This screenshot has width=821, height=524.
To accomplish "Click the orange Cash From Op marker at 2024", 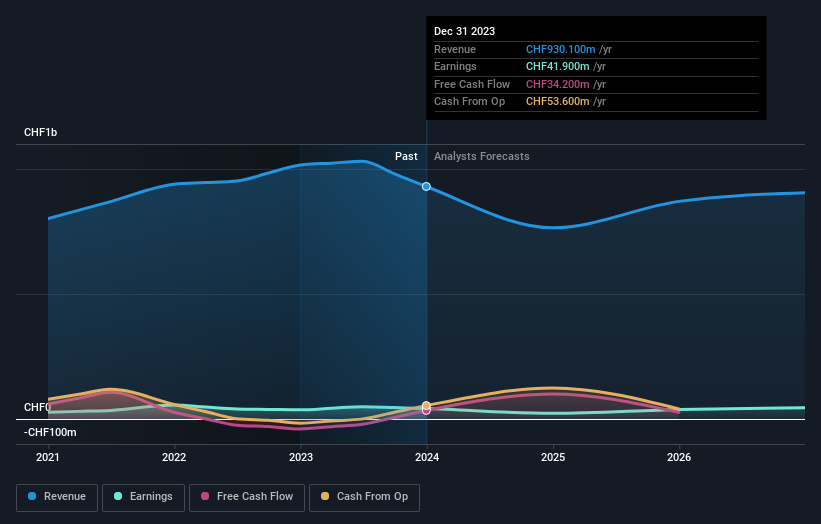I will click(x=426, y=406).
